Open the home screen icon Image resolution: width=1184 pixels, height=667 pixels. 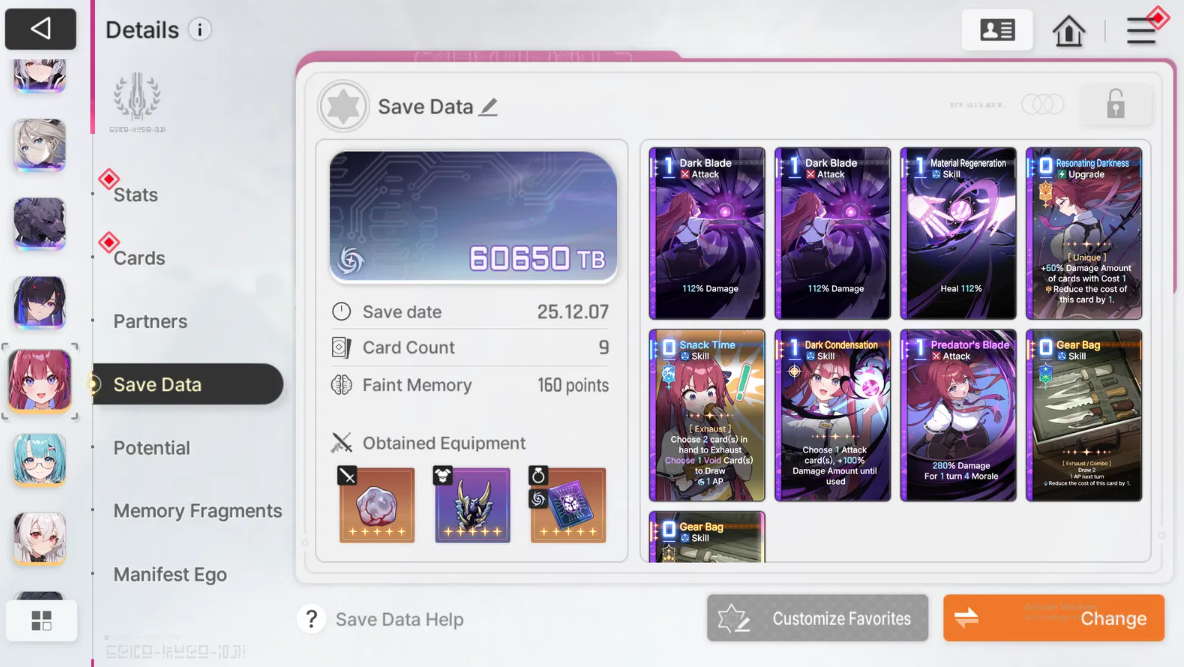click(1068, 31)
